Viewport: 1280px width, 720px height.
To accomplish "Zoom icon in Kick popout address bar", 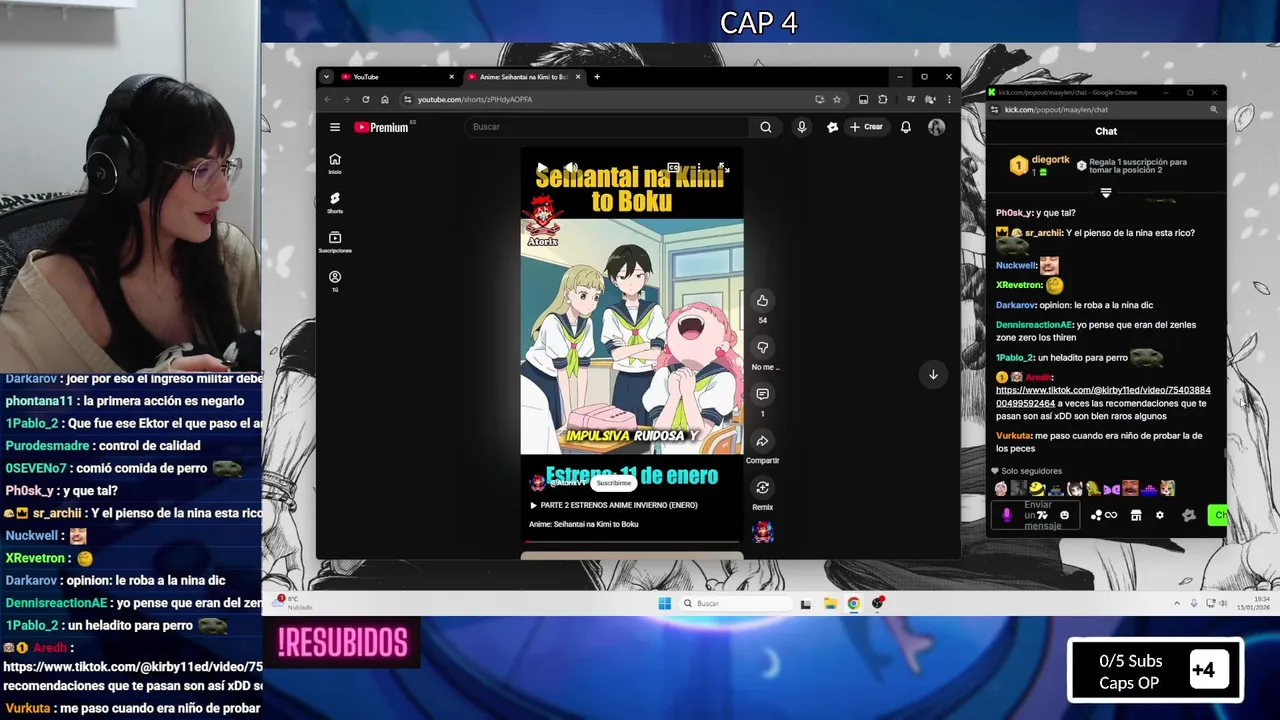I will [x=1214, y=110].
